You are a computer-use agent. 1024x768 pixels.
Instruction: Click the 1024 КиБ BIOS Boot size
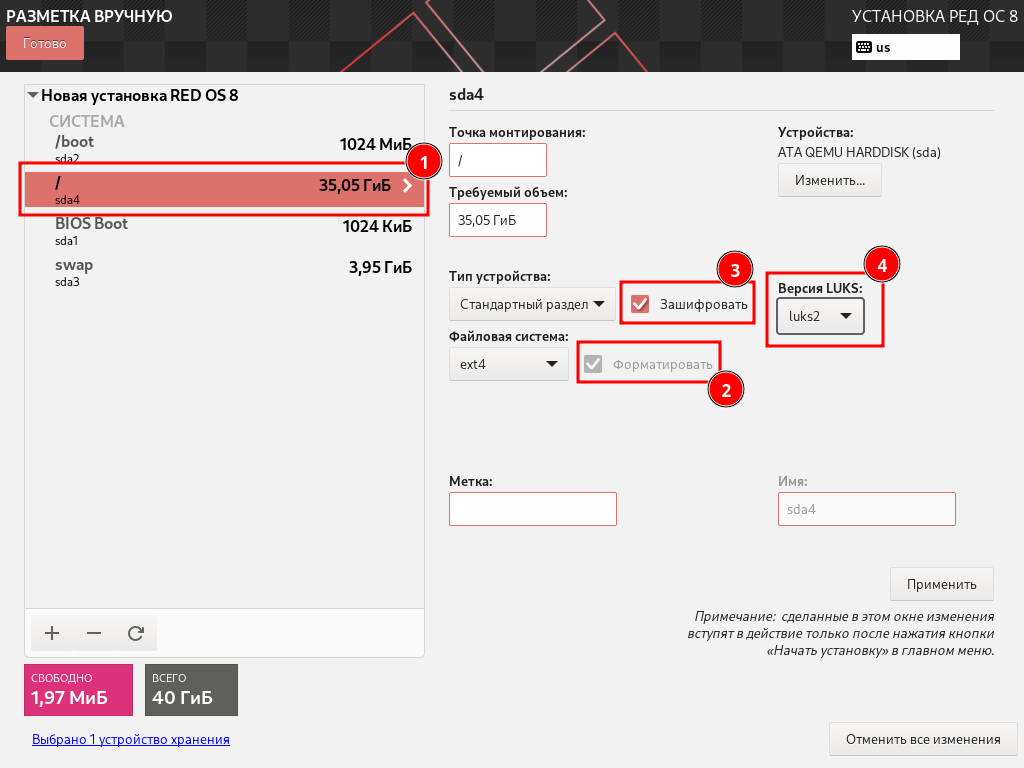coord(377,227)
